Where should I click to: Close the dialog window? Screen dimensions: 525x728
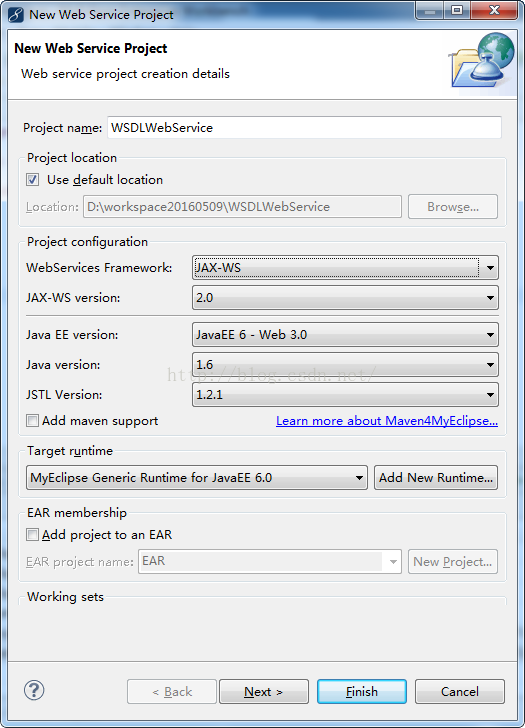click(494, 10)
